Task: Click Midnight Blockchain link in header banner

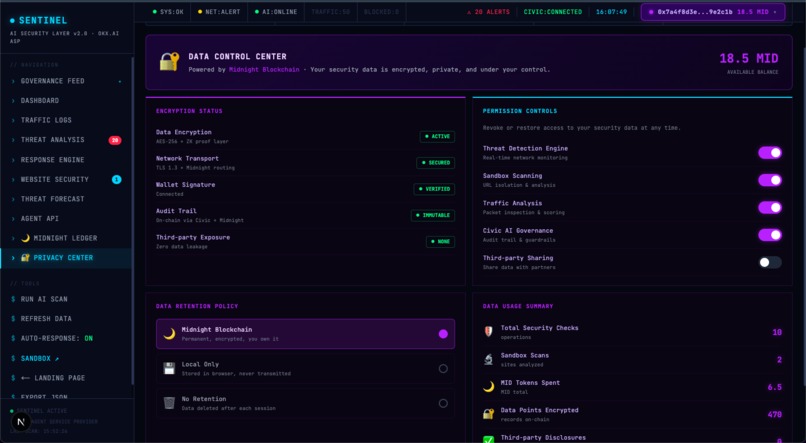Action: [x=264, y=69]
